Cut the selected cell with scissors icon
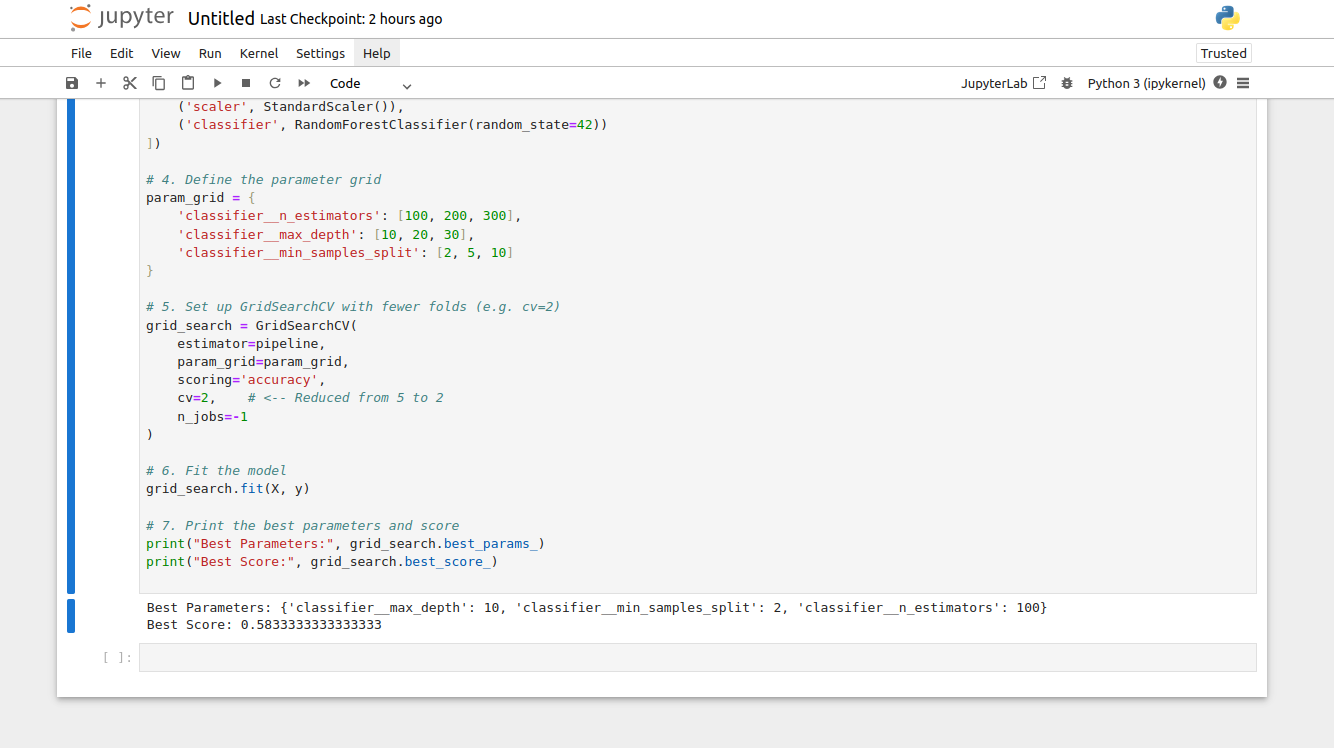This screenshot has height=748, width=1334. [130, 83]
